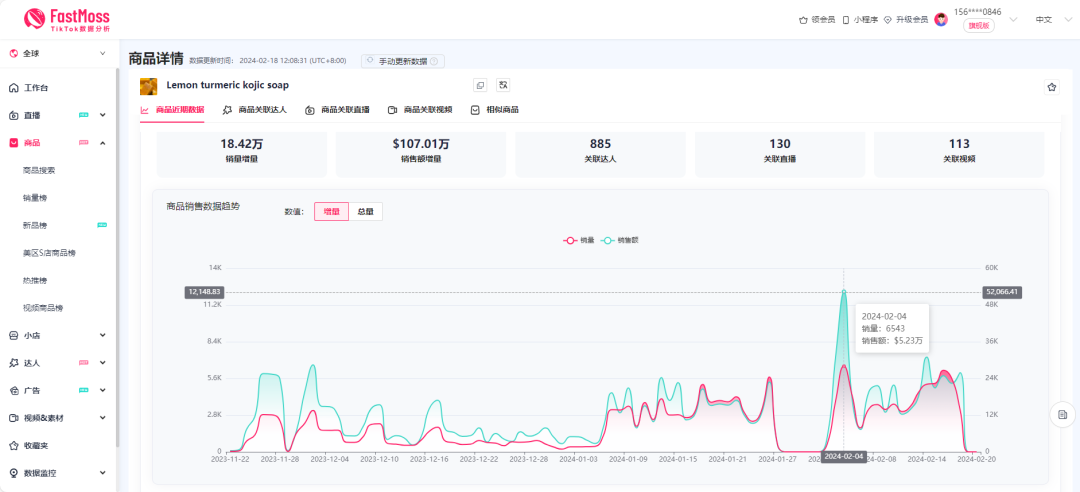Viewport: 1080px width, 492px height.
Task: Copy the product name with copy icon
Action: [480, 86]
